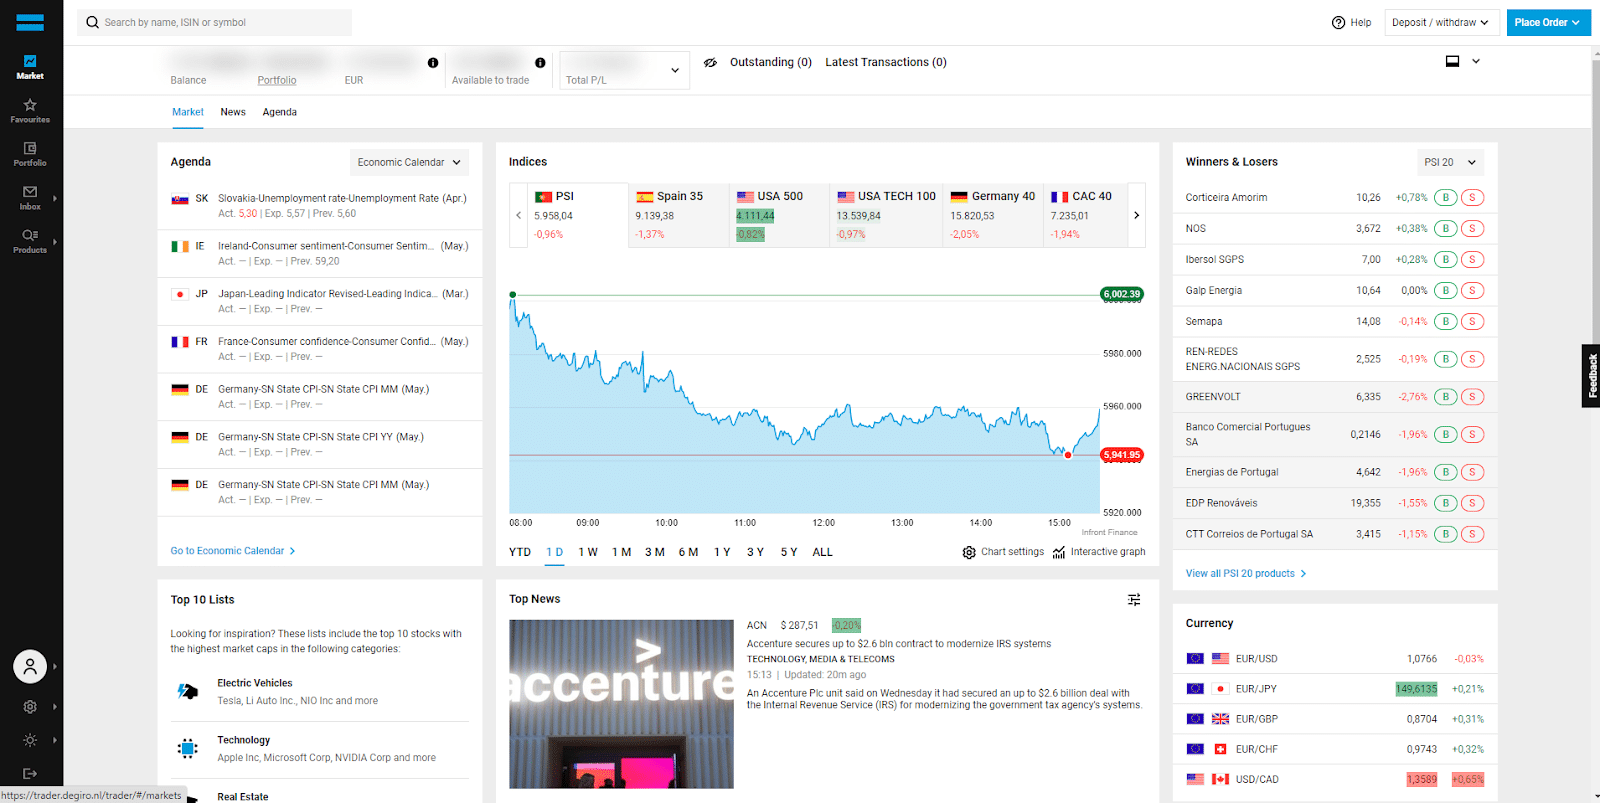Open Favourites star in sidebar

(30, 110)
